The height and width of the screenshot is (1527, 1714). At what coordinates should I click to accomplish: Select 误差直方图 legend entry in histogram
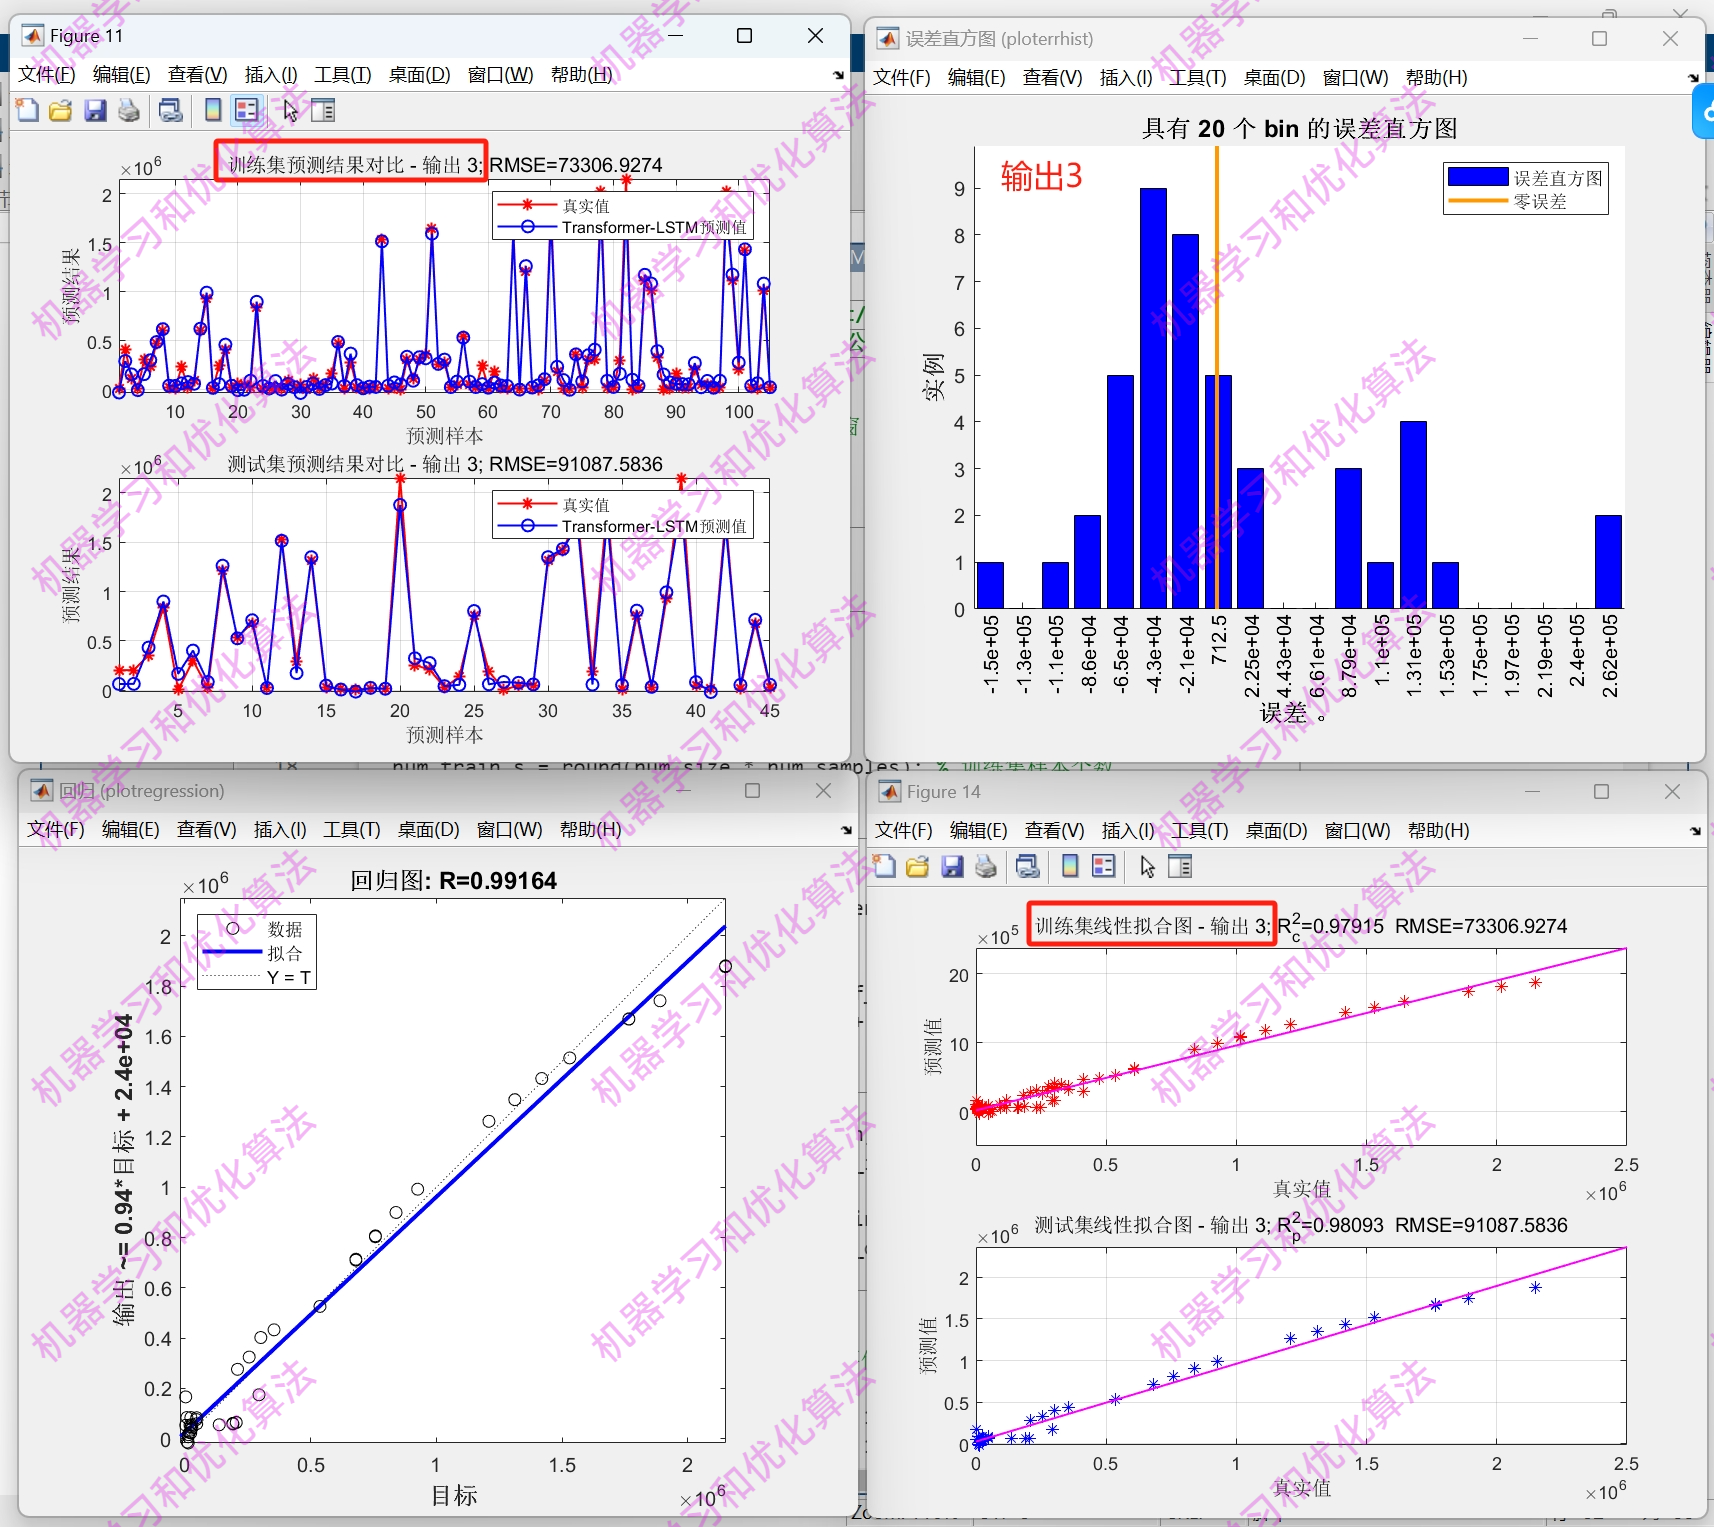pos(1525,178)
